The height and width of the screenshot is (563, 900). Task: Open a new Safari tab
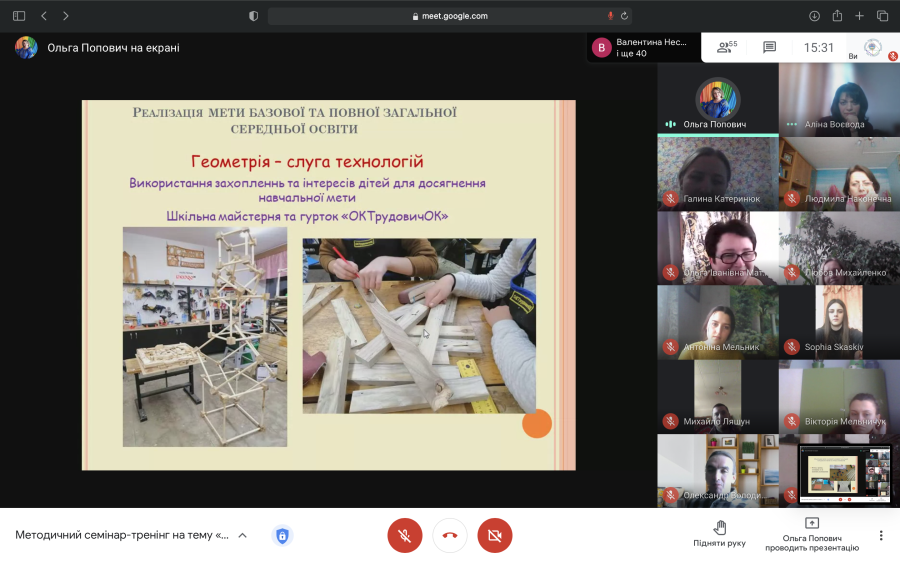click(x=859, y=16)
